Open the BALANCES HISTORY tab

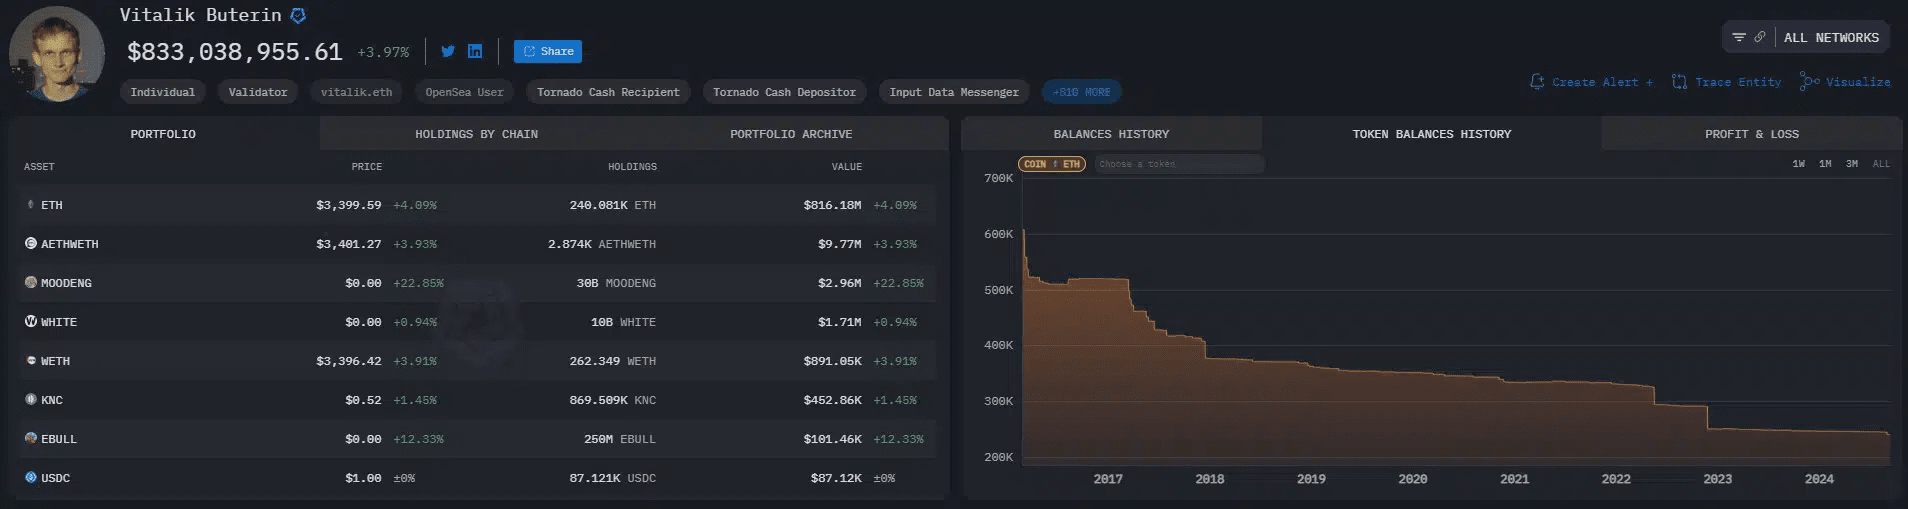point(1111,134)
